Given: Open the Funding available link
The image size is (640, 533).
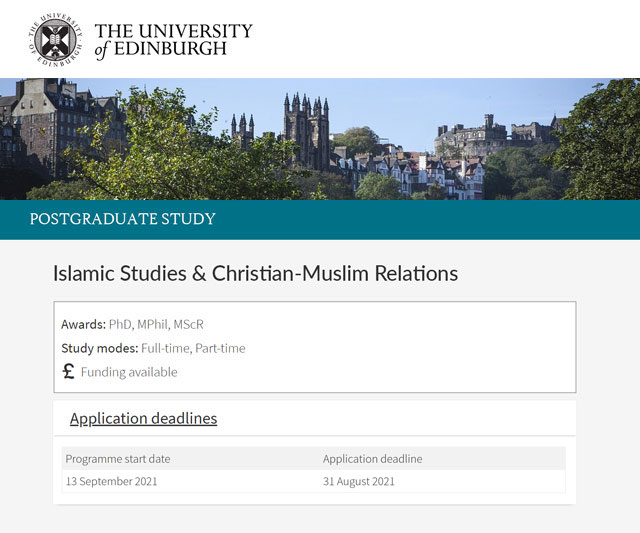Looking at the screenshot, I should (129, 372).
